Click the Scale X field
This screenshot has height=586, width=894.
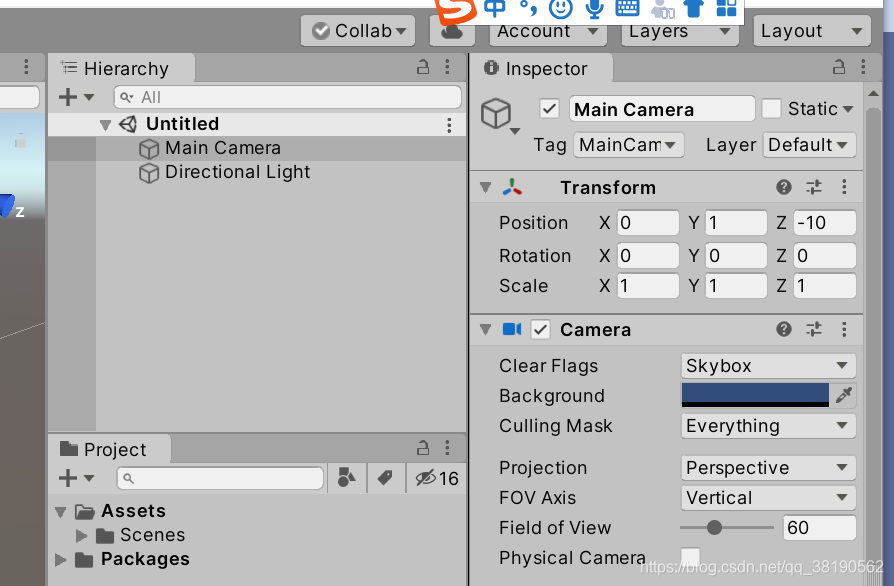[648, 286]
